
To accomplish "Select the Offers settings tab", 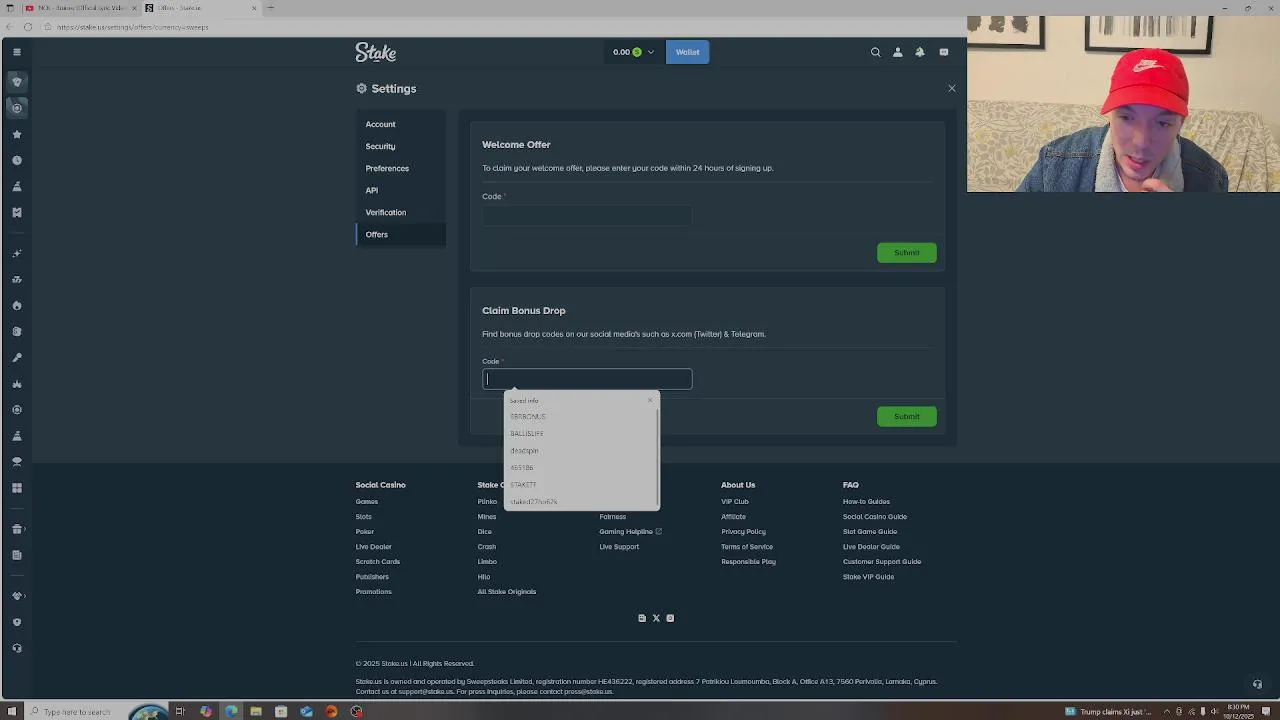I will point(400,234).
